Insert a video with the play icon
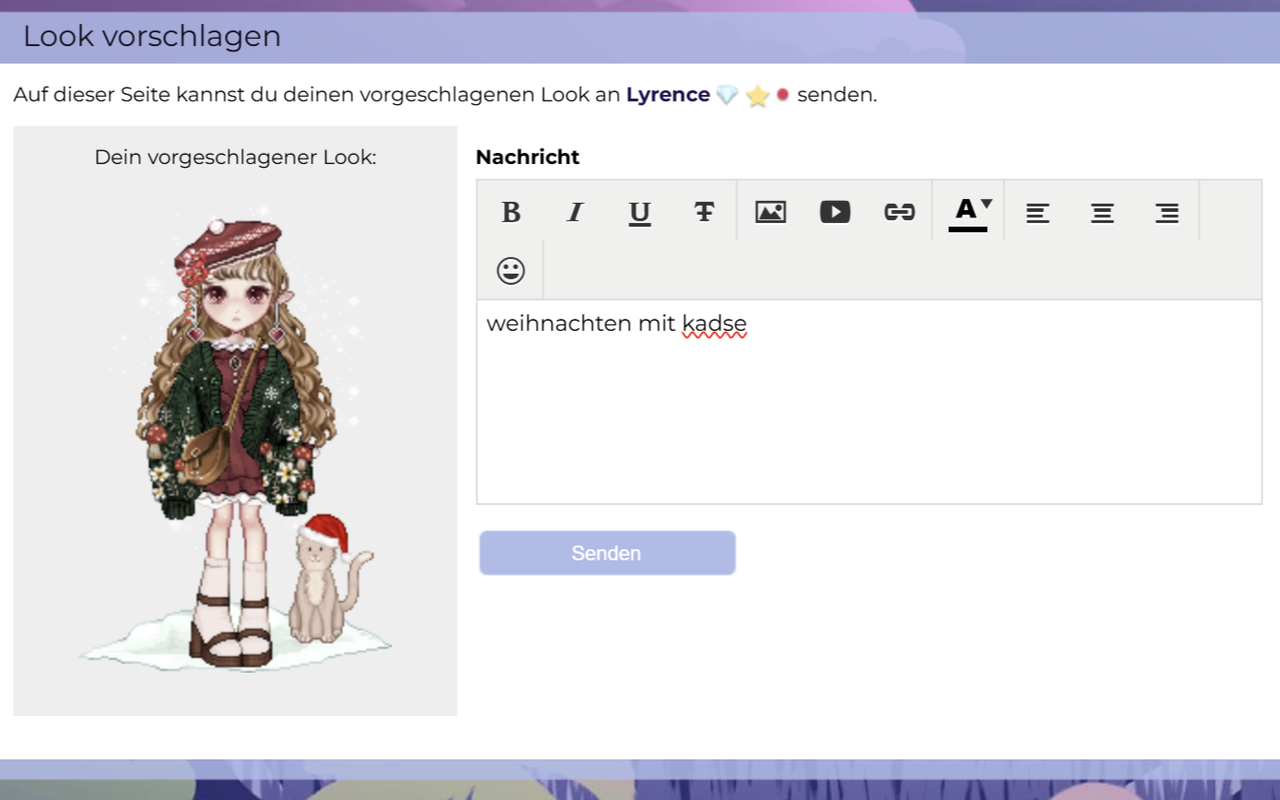This screenshot has width=1280, height=800. [x=835, y=212]
